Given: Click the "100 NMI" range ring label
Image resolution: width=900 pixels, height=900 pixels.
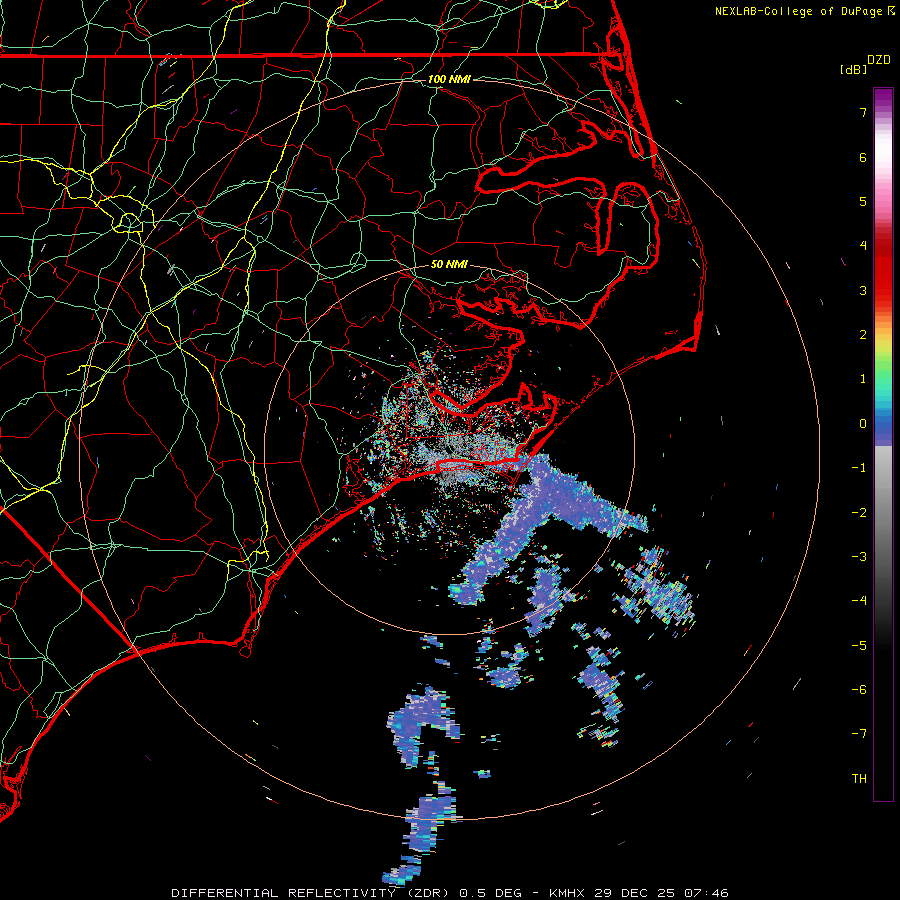Looking at the screenshot, I should click(449, 79).
